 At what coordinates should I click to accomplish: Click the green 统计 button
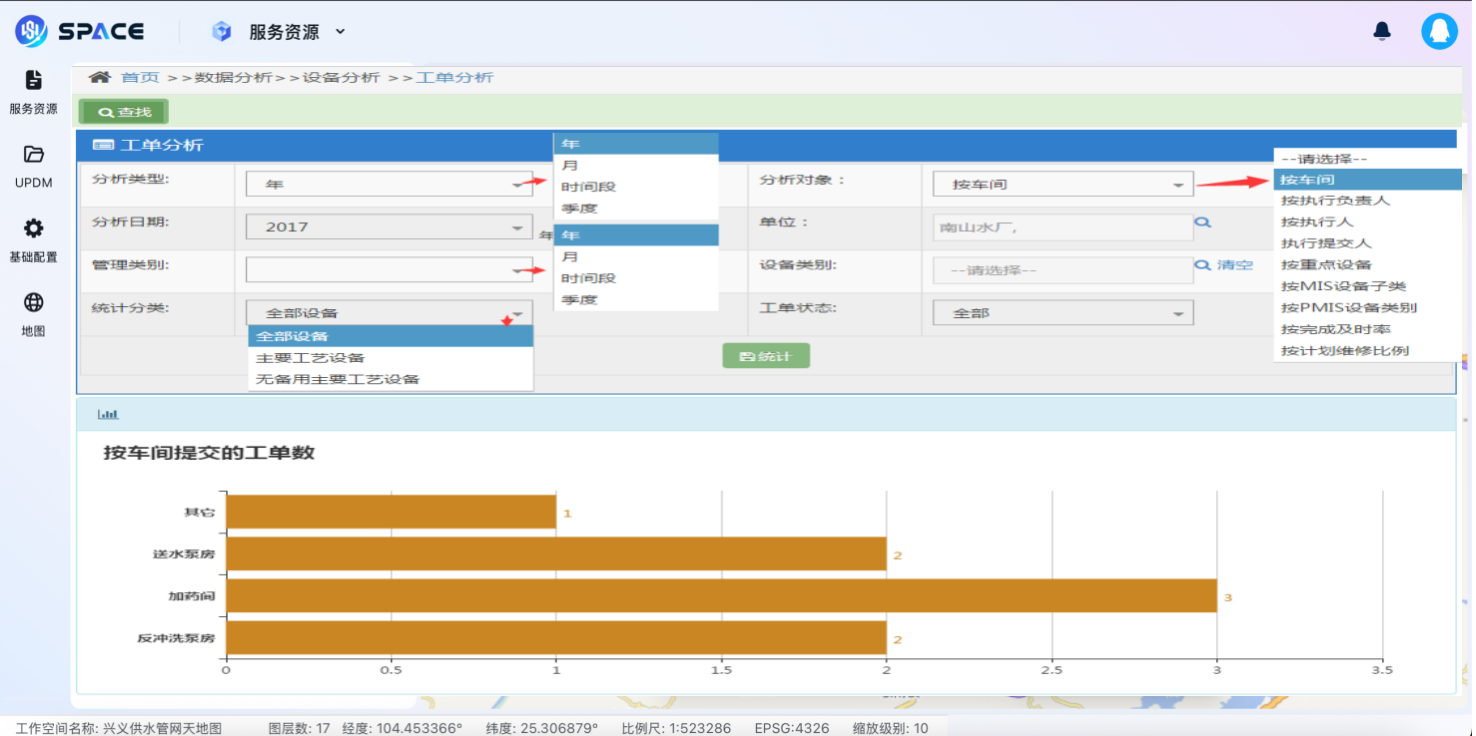[766, 356]
